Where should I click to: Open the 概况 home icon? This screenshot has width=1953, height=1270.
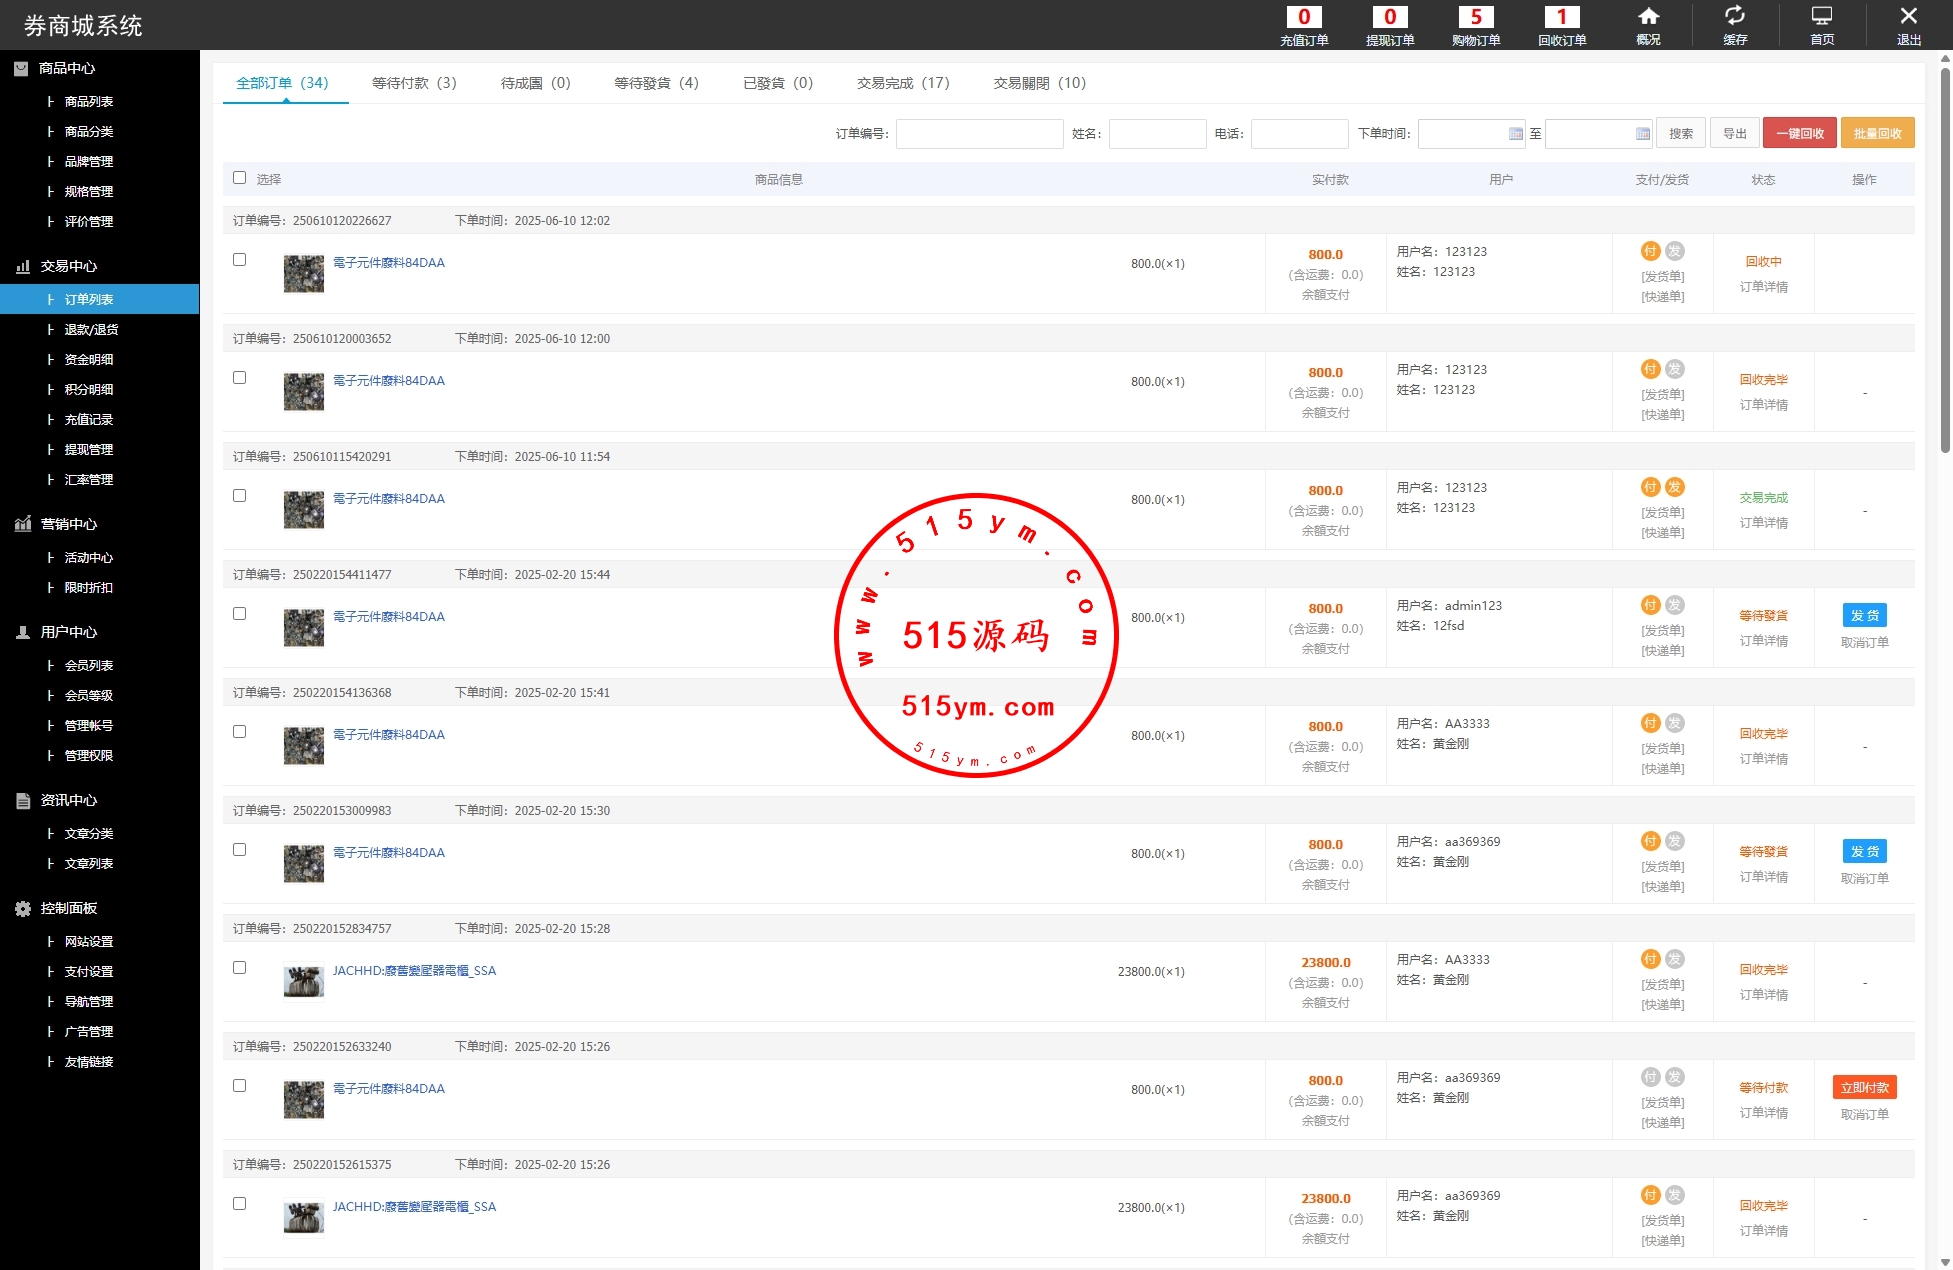pos(1648,18)
